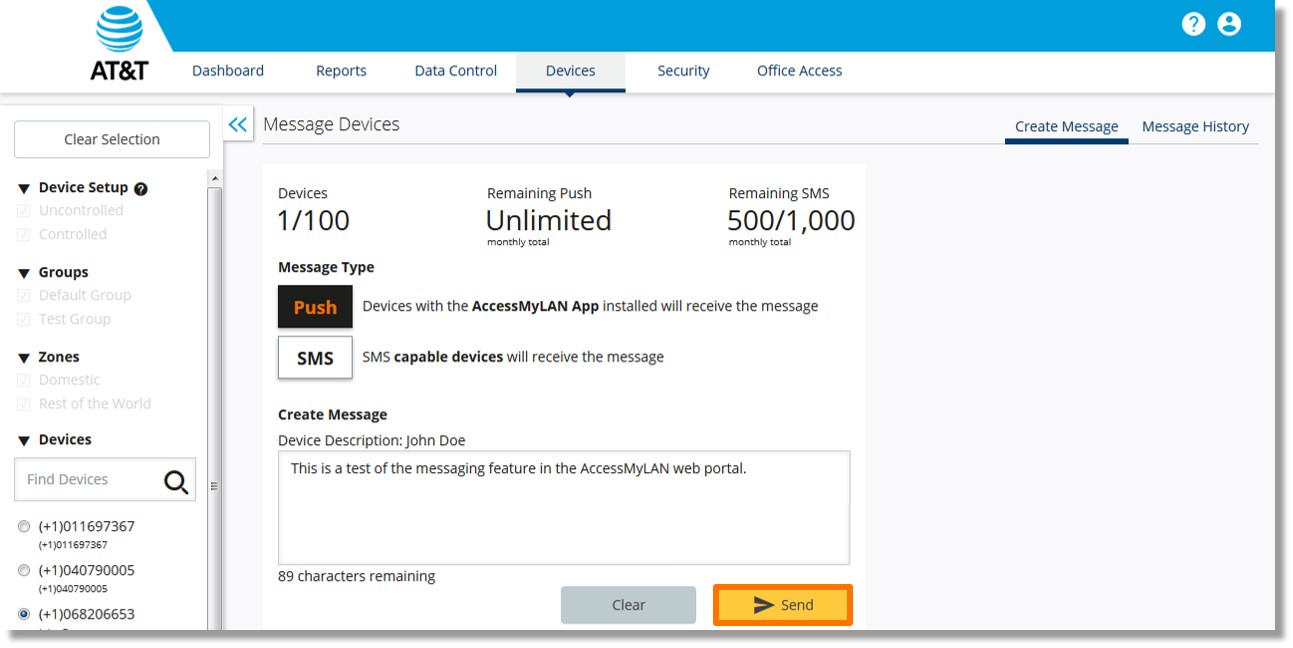Toggle the Uncontrolled checkbox
The height and width of the screenshot is (648, 1293).
[x=24, y=211]
